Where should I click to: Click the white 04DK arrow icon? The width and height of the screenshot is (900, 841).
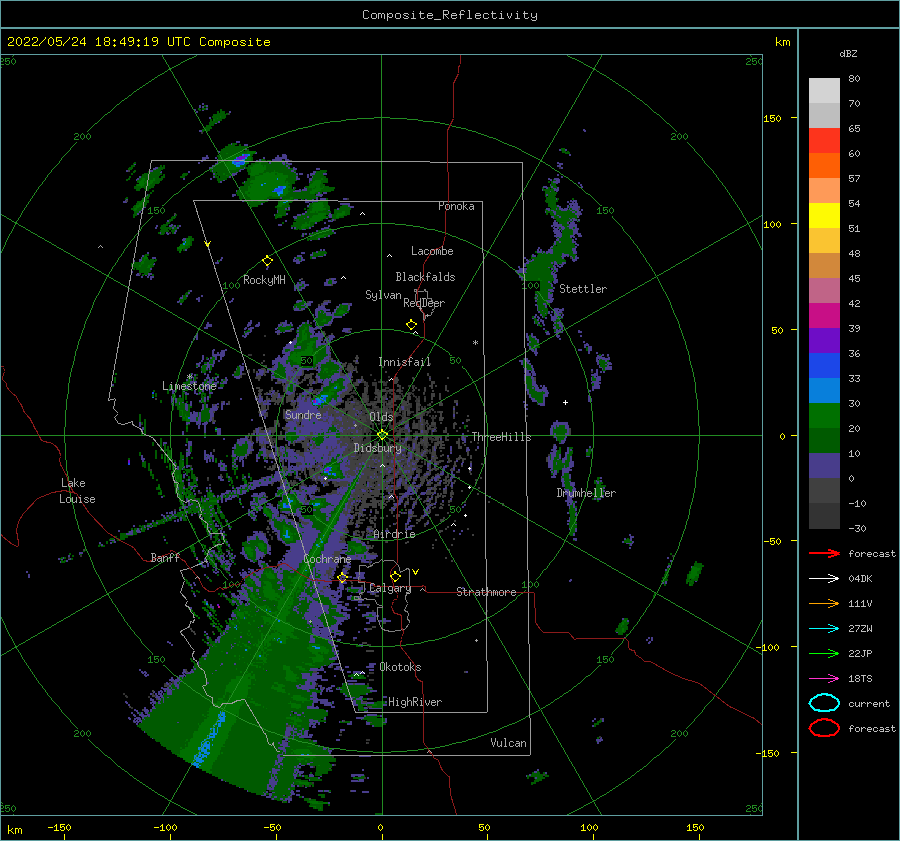[824, 579]
